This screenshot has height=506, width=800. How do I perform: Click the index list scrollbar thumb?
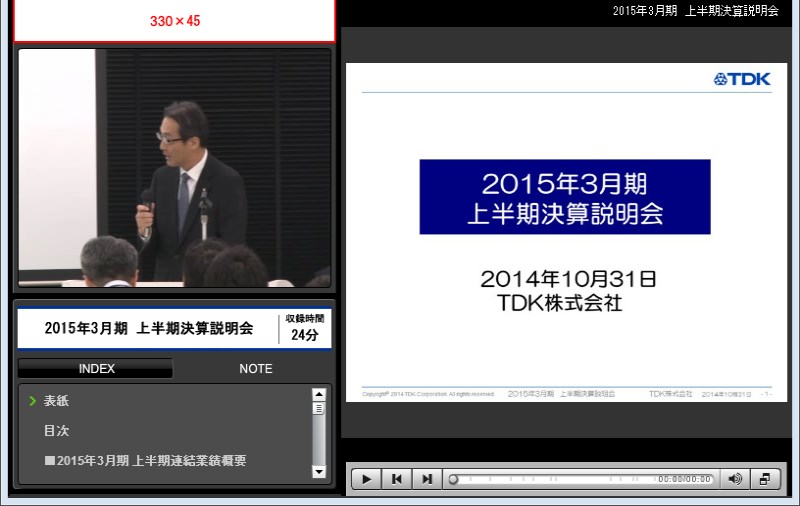point(319,409)
